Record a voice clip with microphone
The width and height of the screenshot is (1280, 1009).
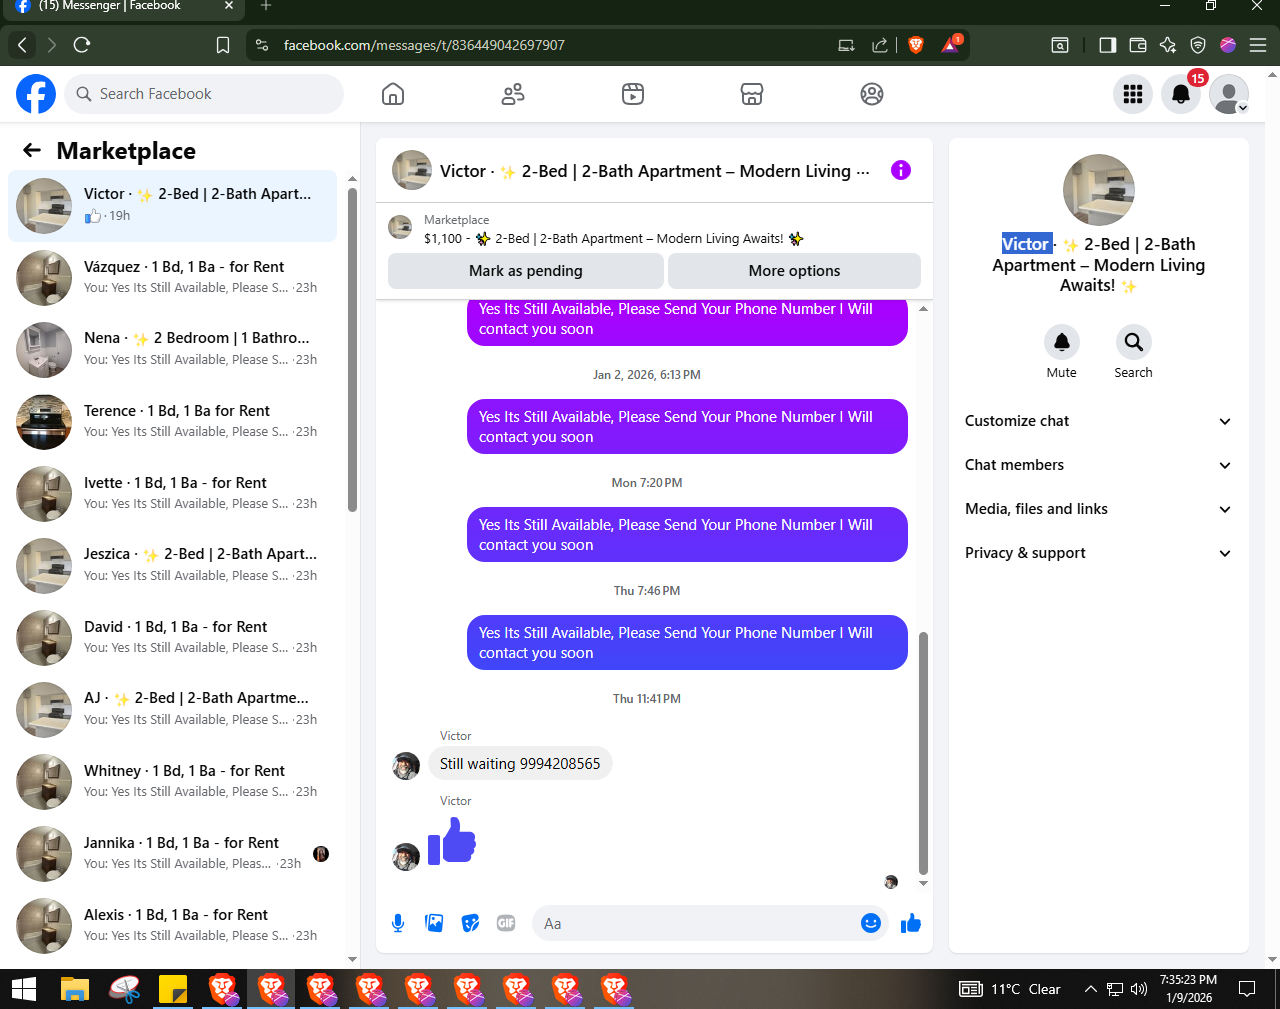coord(398,923)
